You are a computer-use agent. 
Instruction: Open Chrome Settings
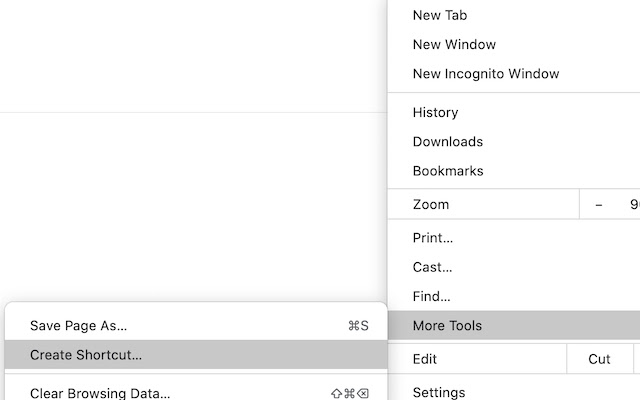(x=439, y=392)
